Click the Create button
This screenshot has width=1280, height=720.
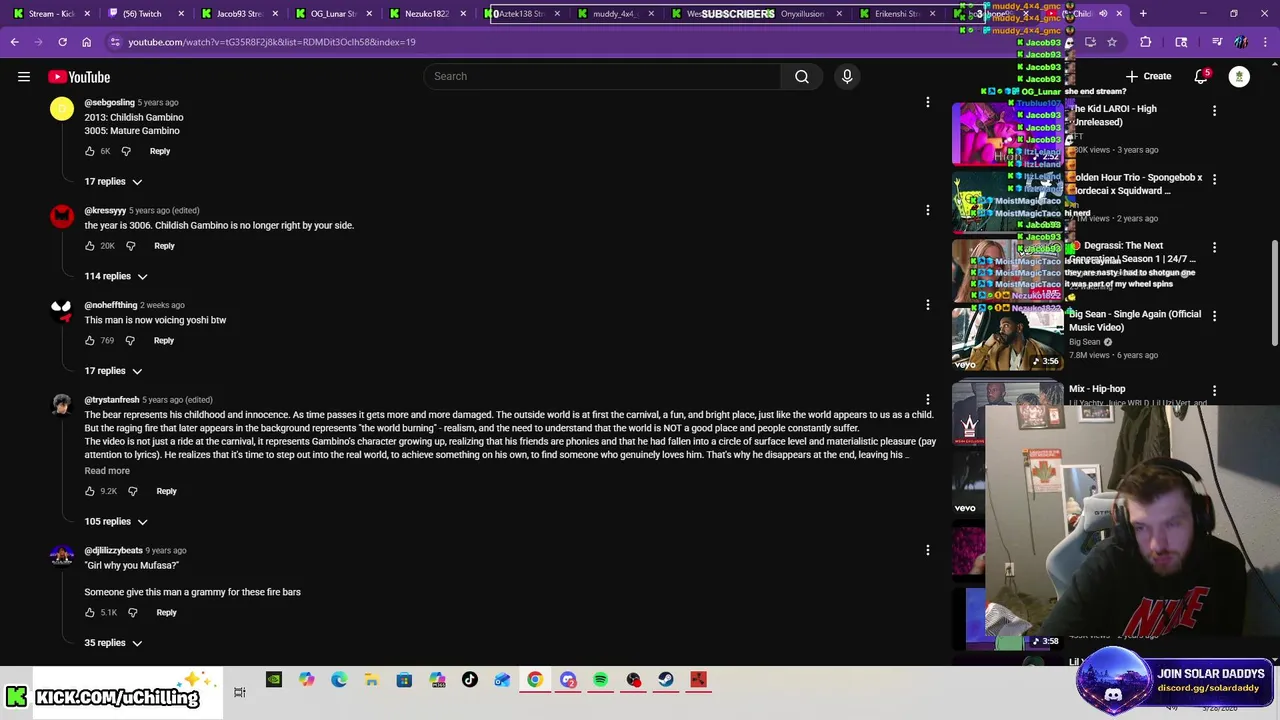[1148, 77]
